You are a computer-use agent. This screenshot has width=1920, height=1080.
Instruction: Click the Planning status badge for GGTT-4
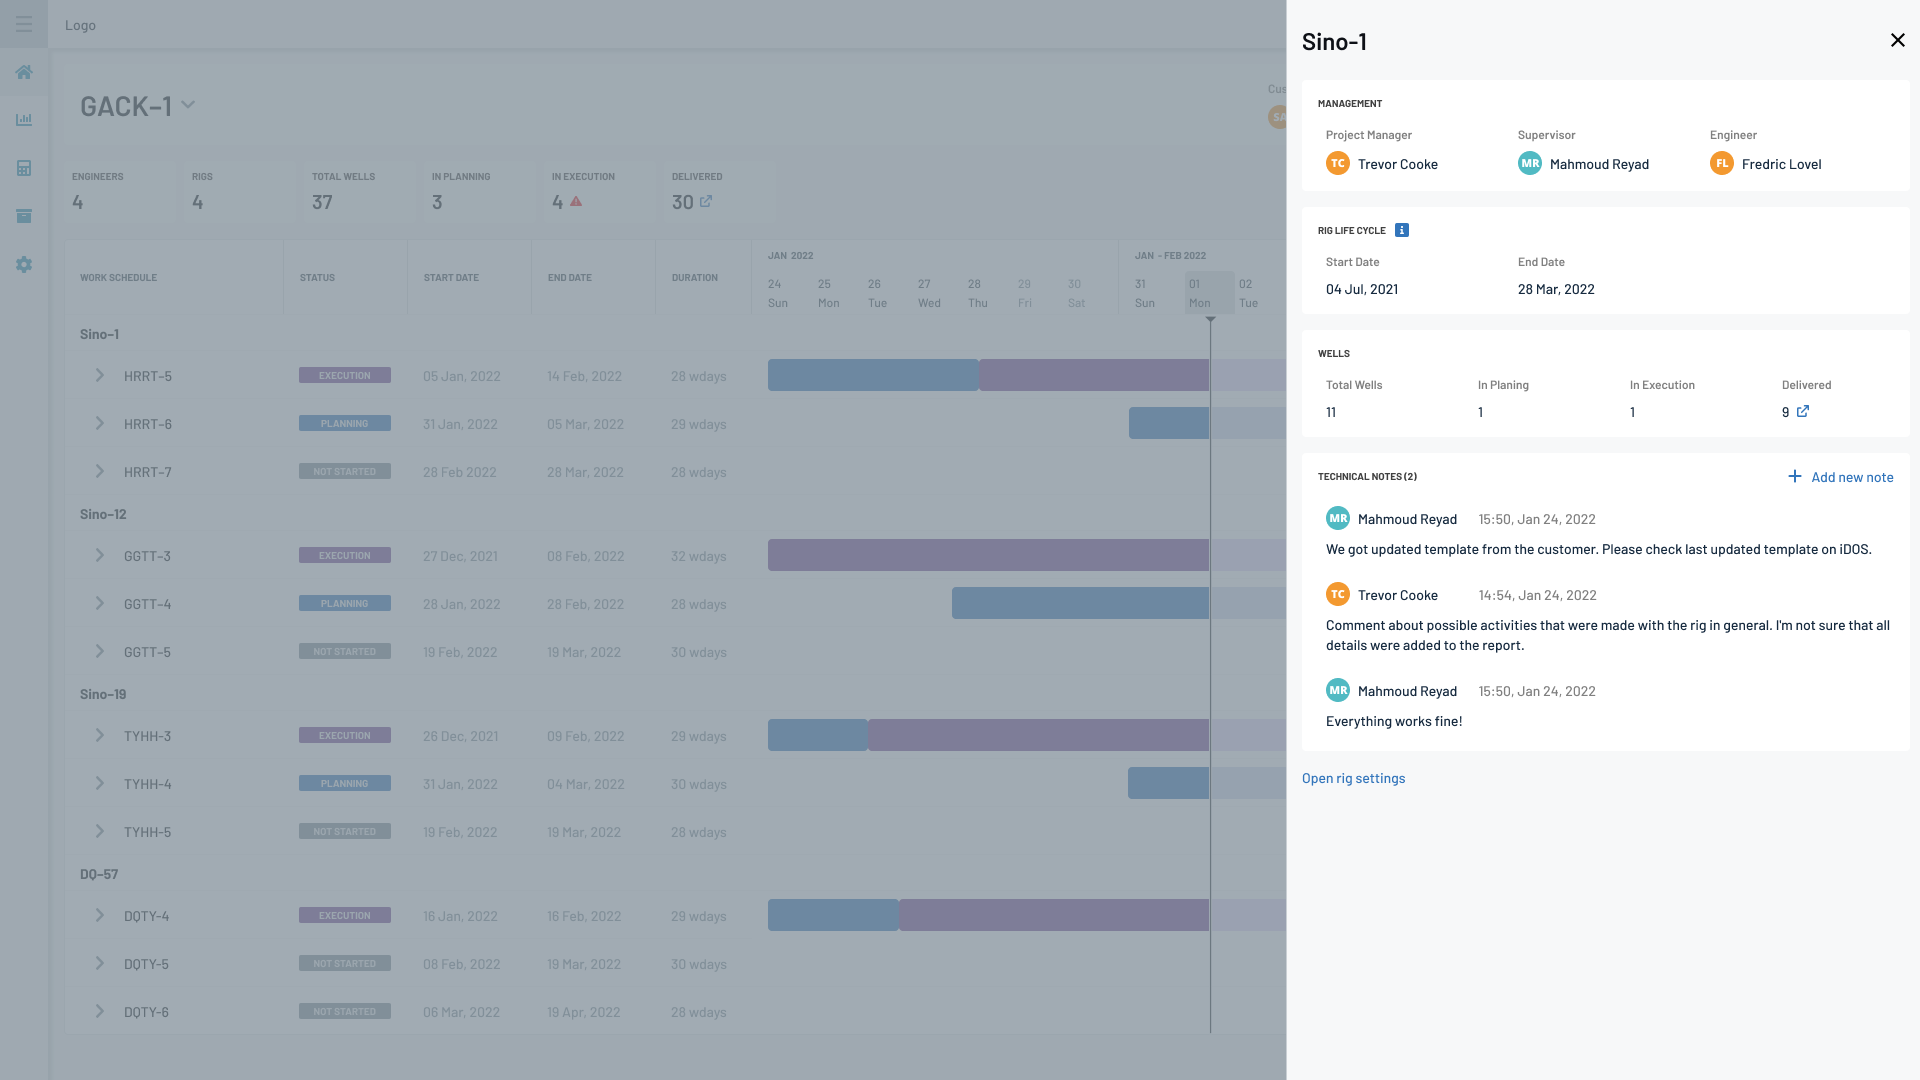(x=345, y=603)
